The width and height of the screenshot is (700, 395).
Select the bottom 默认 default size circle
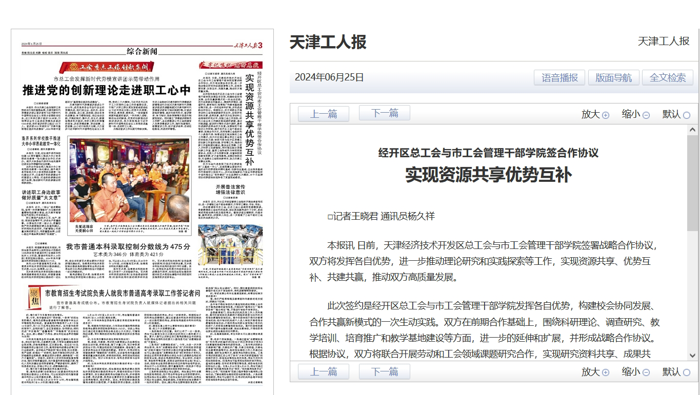click(687, 372)
